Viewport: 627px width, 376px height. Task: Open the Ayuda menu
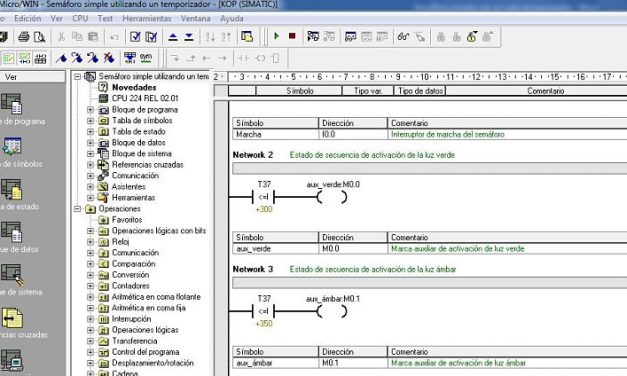click(x=232, y=18)
